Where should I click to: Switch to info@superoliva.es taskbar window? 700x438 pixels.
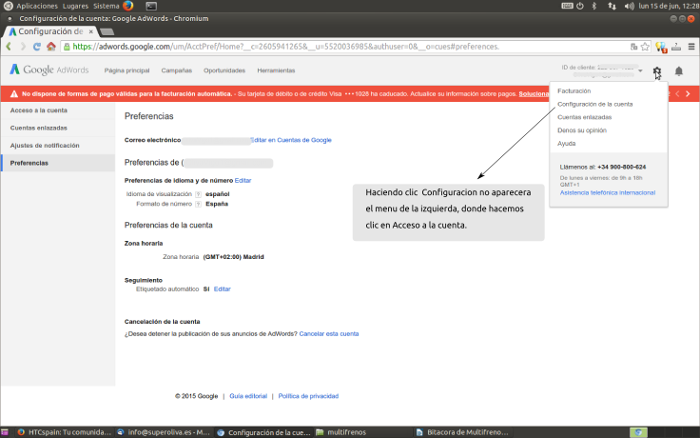click(x=163, y=432)
